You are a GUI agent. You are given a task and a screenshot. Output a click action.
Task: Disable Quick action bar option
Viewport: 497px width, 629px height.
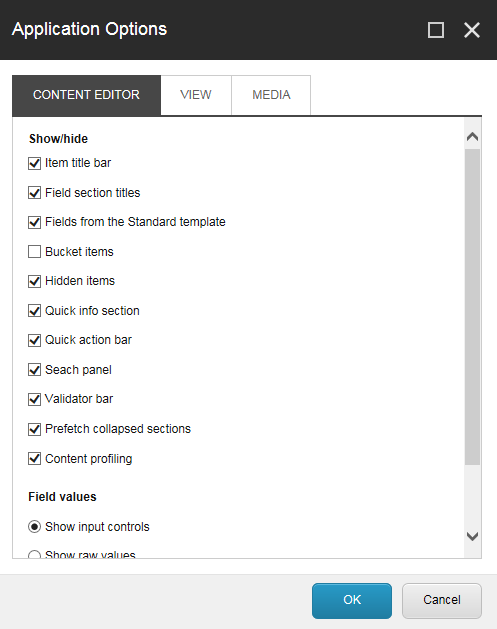click(34, 340)
